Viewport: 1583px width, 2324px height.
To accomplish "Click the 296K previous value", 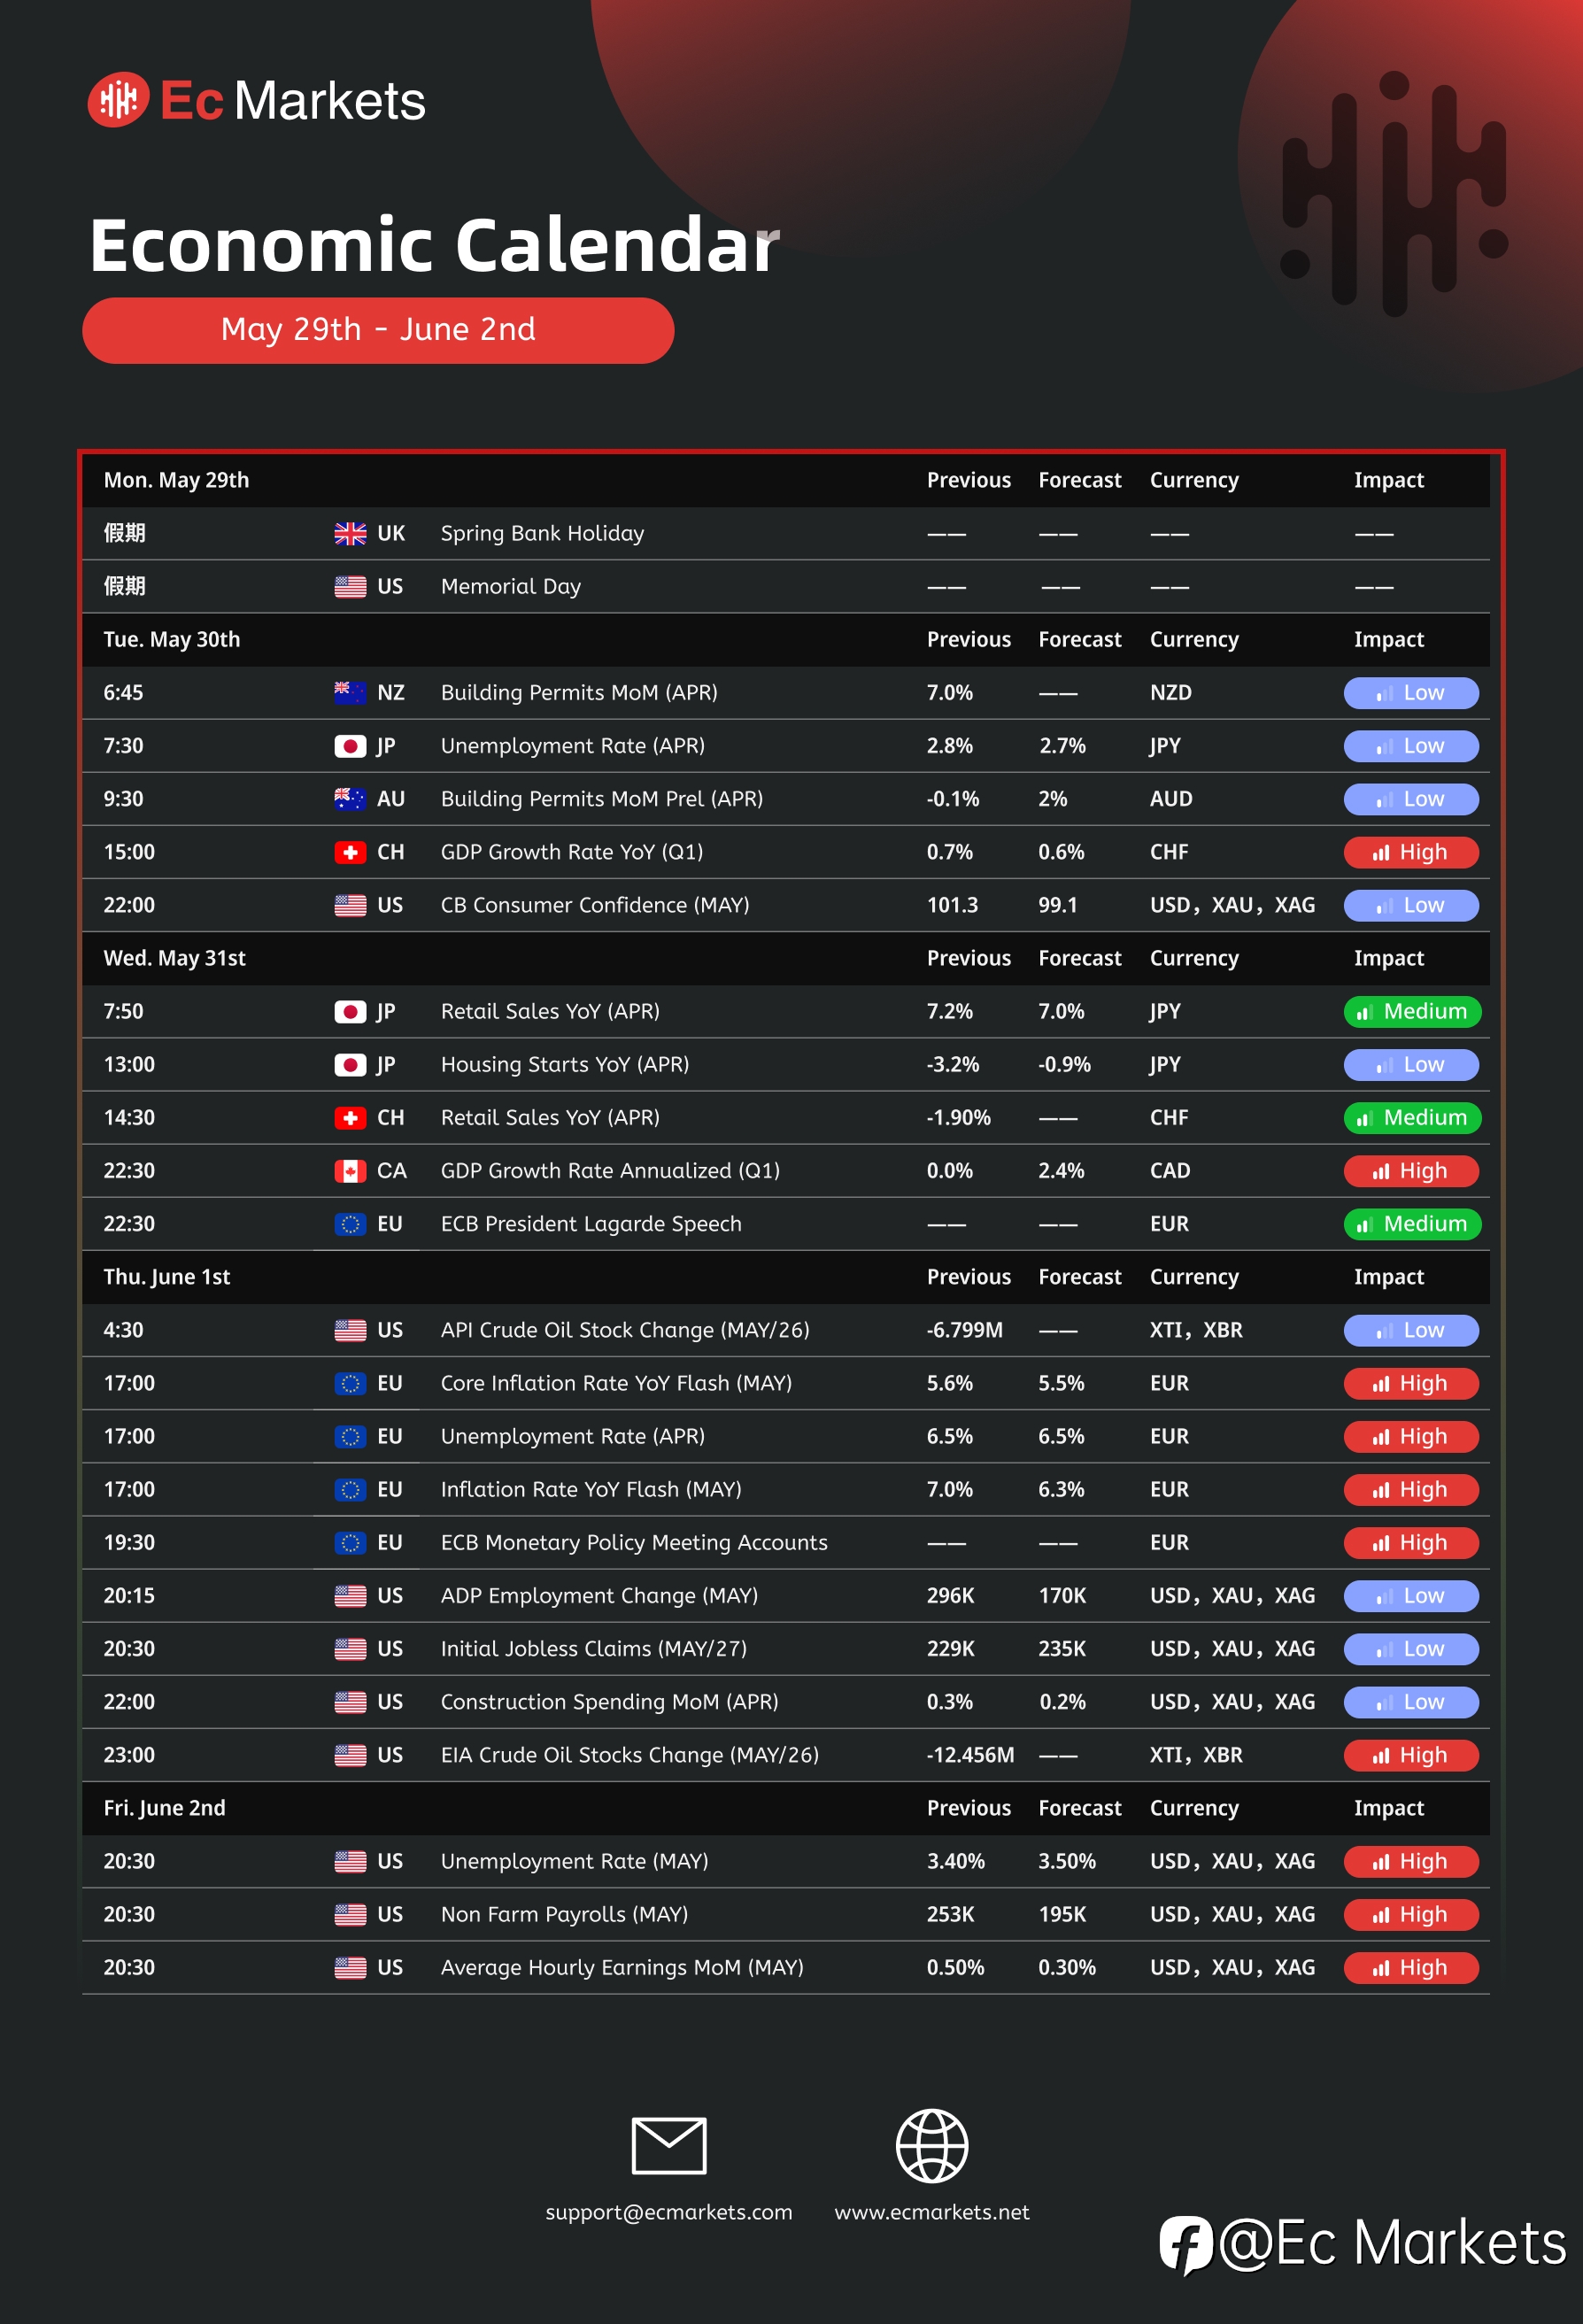I will point(950,1596).
